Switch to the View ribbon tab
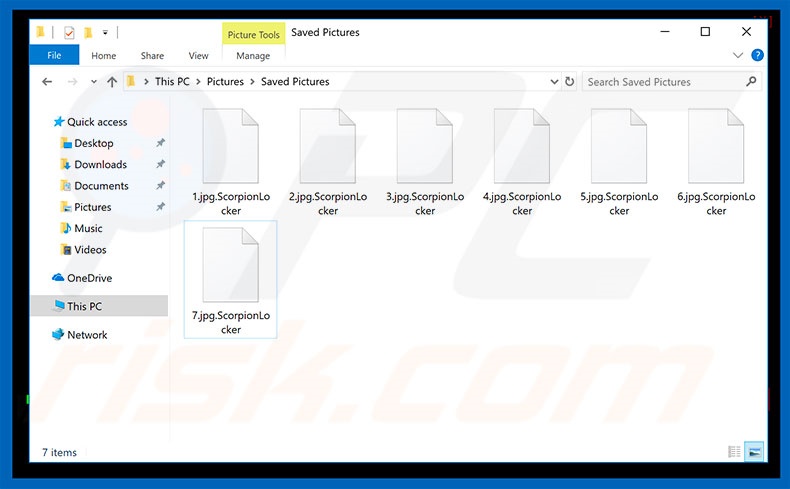Image resolution: width=790 pixels, height=489 pixels. coord(199,55)
